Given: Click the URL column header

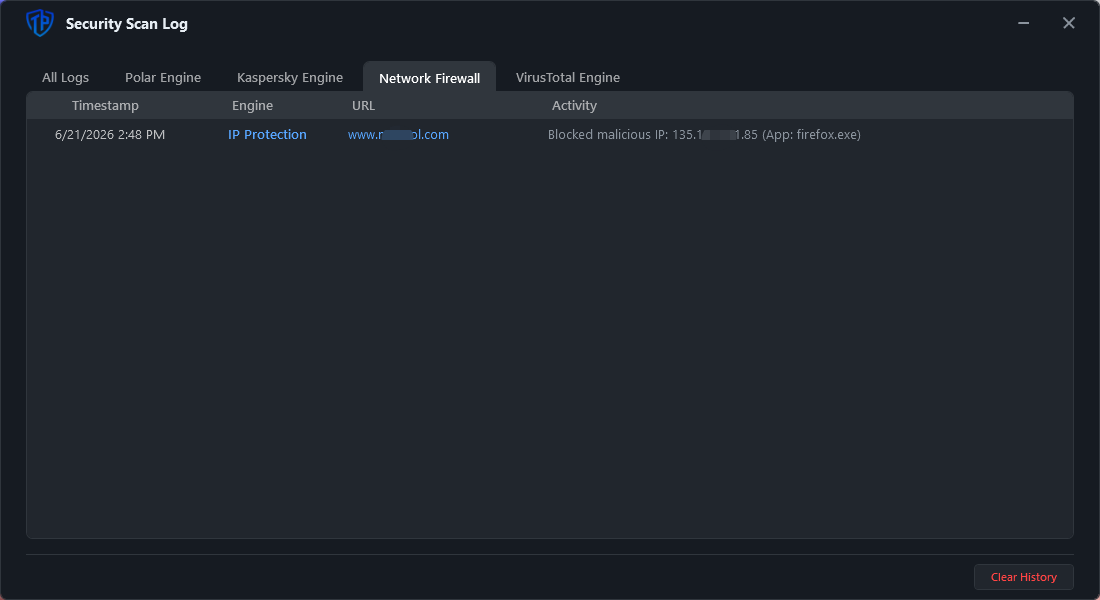Looking at the screenshot, I should click(x=363, y=105).
